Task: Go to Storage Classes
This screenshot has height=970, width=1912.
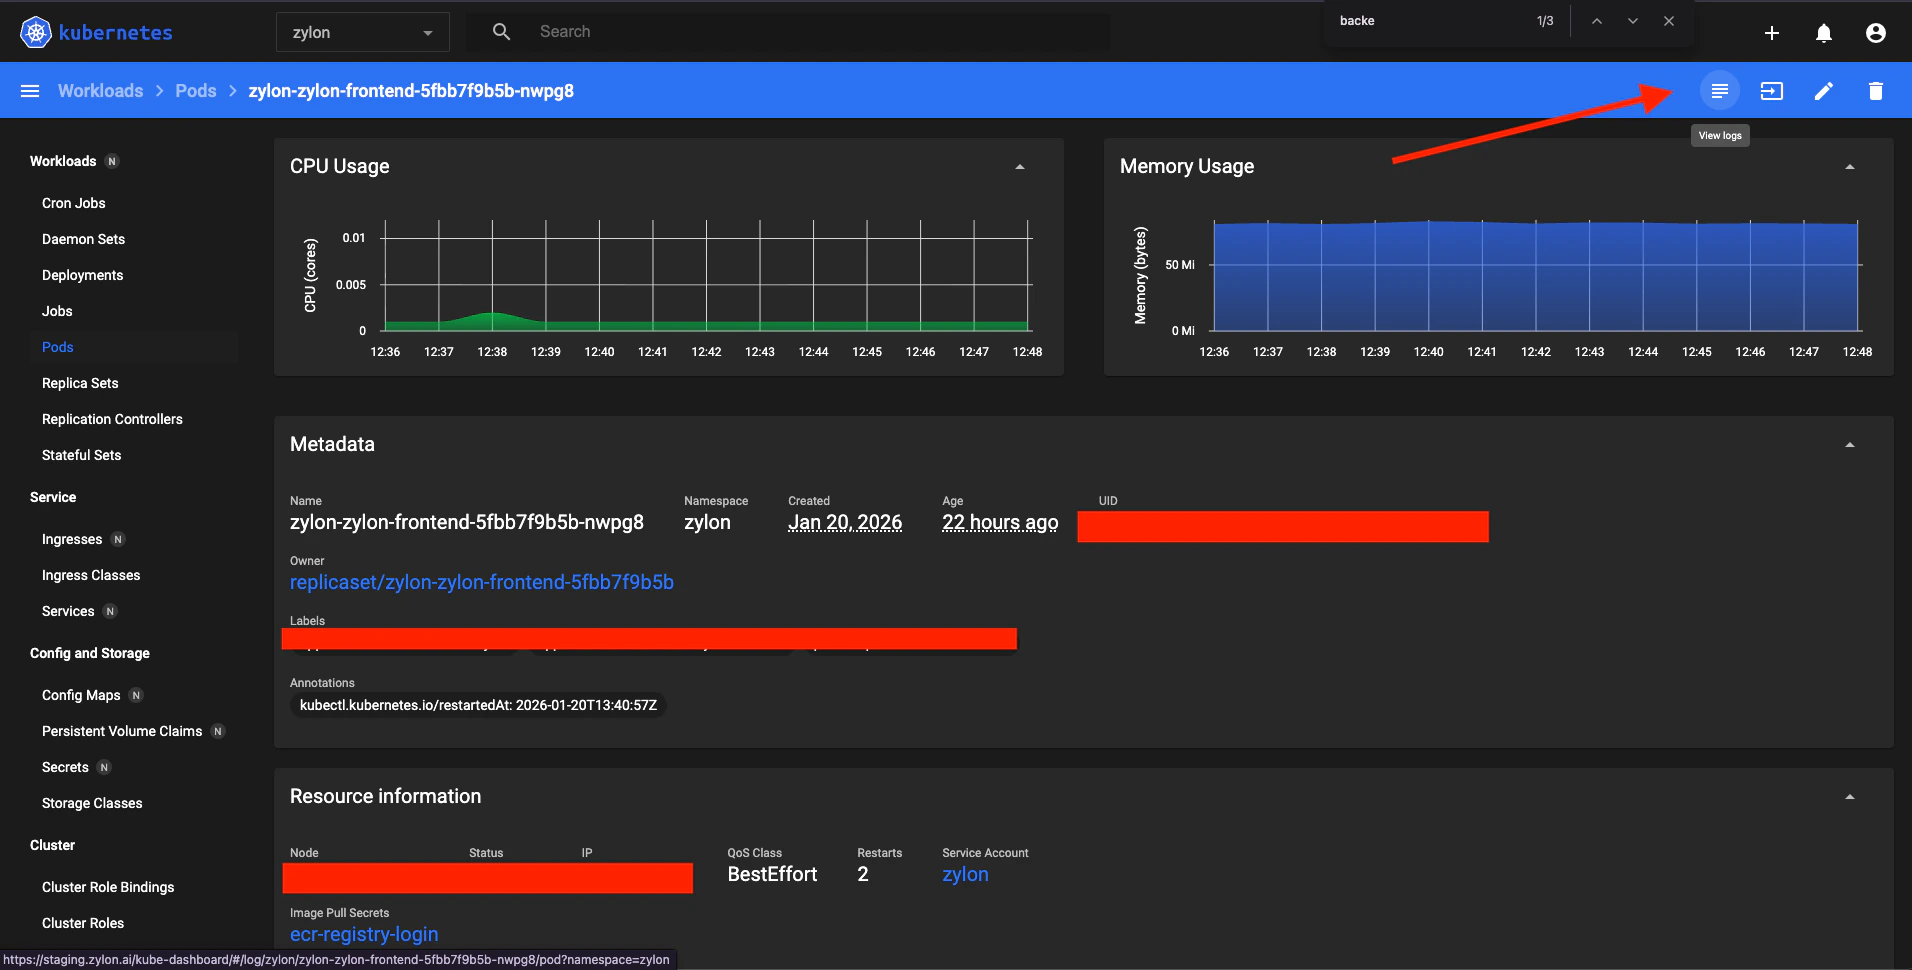Action: (92, 803)
